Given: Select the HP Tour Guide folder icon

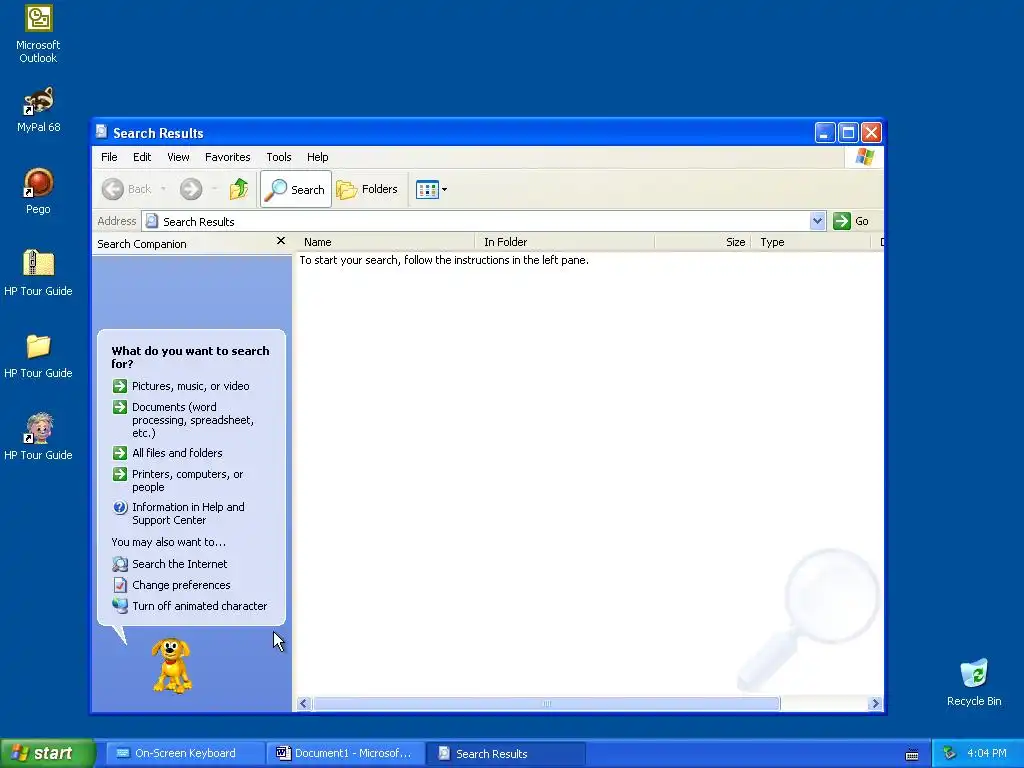Looking at the screenshot, I should pyautogui.click(x=38, y=356).
